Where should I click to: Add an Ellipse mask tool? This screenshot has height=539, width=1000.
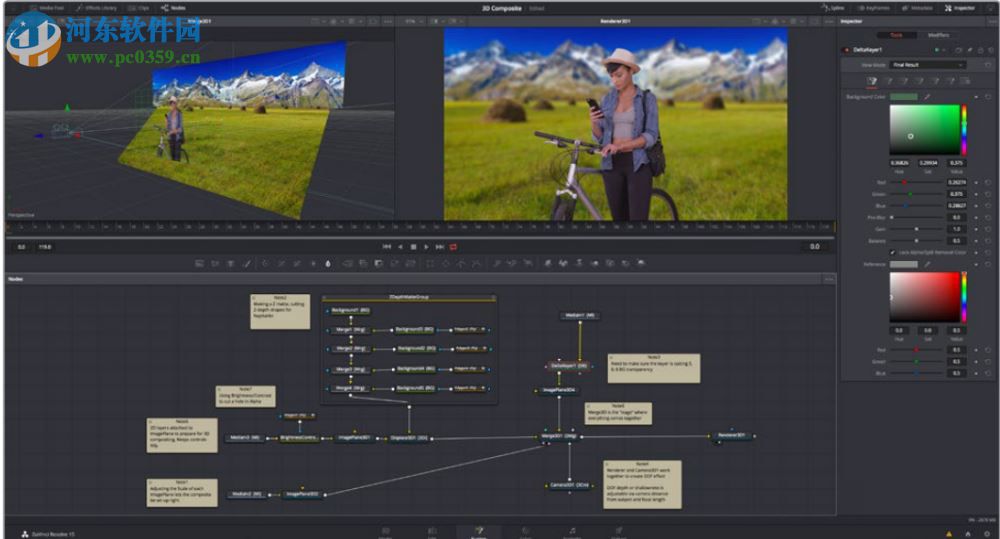pos(445,263)
